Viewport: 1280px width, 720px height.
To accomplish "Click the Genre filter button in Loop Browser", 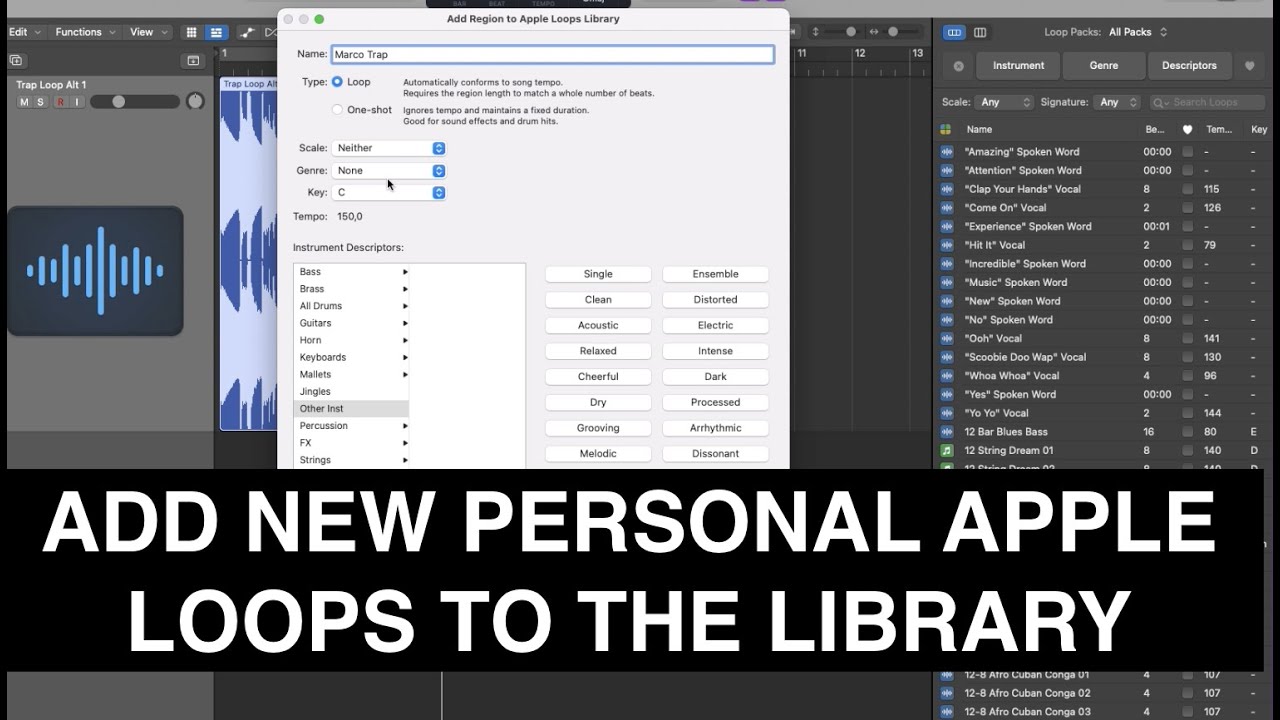I will tap(1104, 66).
